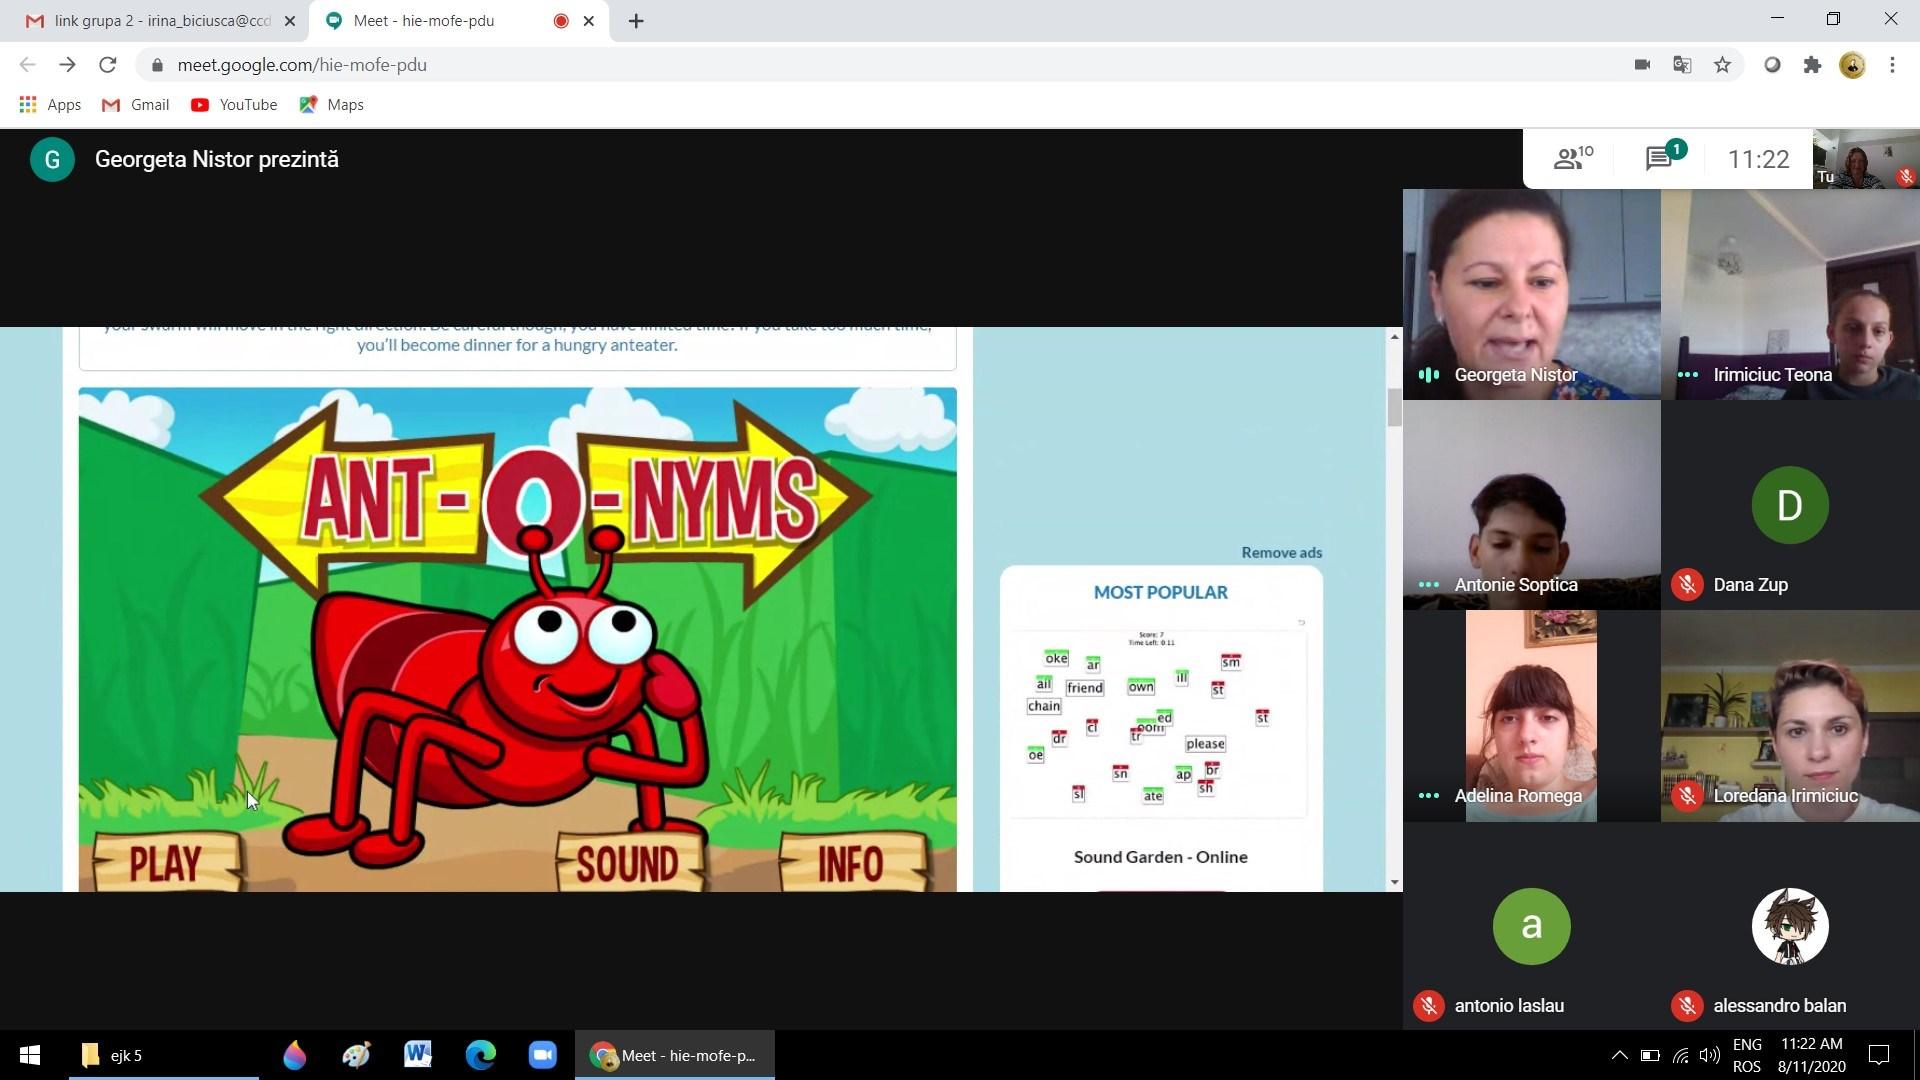Click your own self-view thumbnail

tap(1866, 159)
